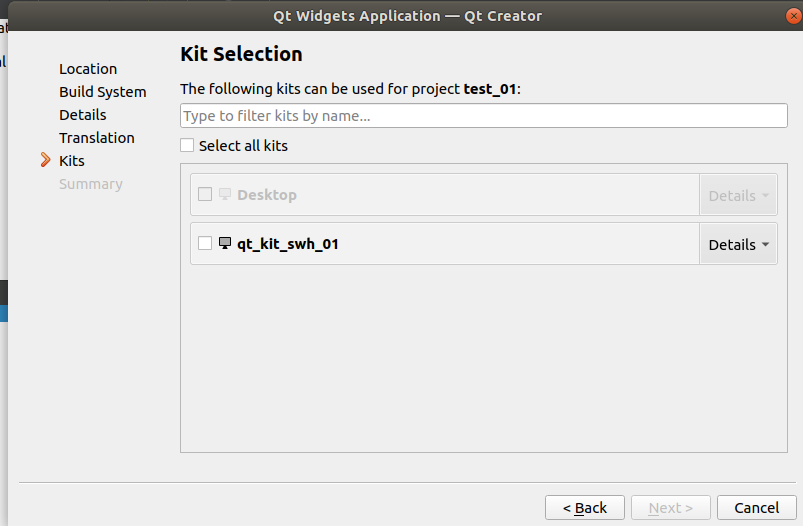
Task: Open the Translation wizard step
Action: pyautogui.click(x=97, y=138)
